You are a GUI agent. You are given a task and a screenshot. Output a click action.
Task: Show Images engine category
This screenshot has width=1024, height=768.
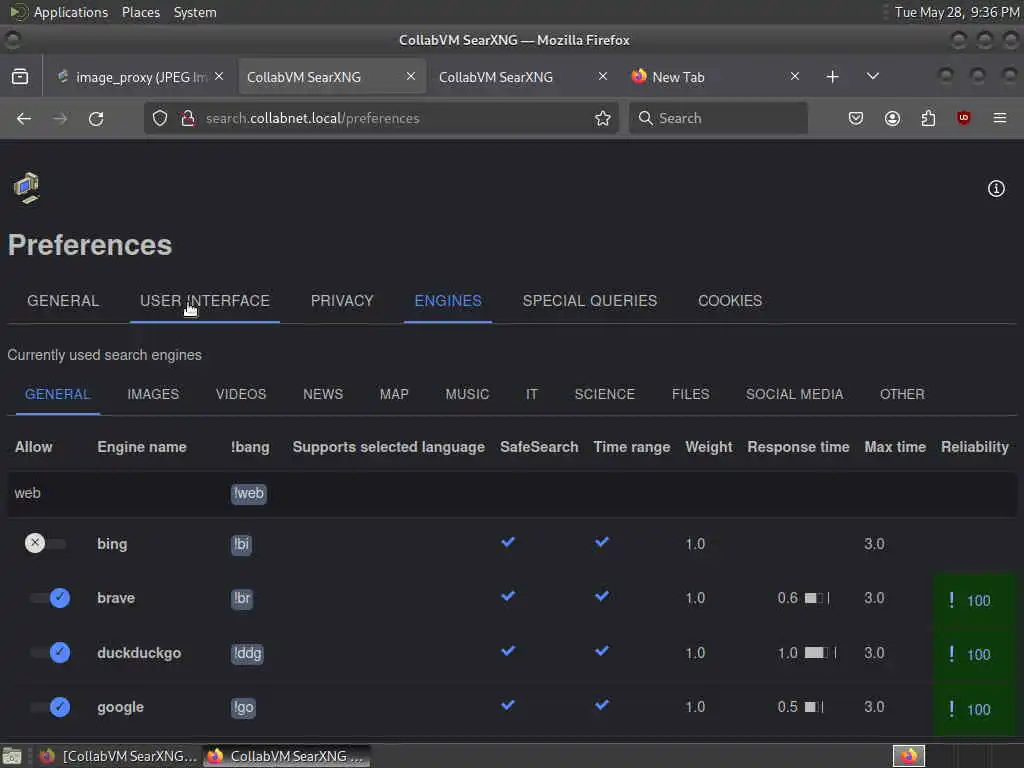(x=153, y=394)
